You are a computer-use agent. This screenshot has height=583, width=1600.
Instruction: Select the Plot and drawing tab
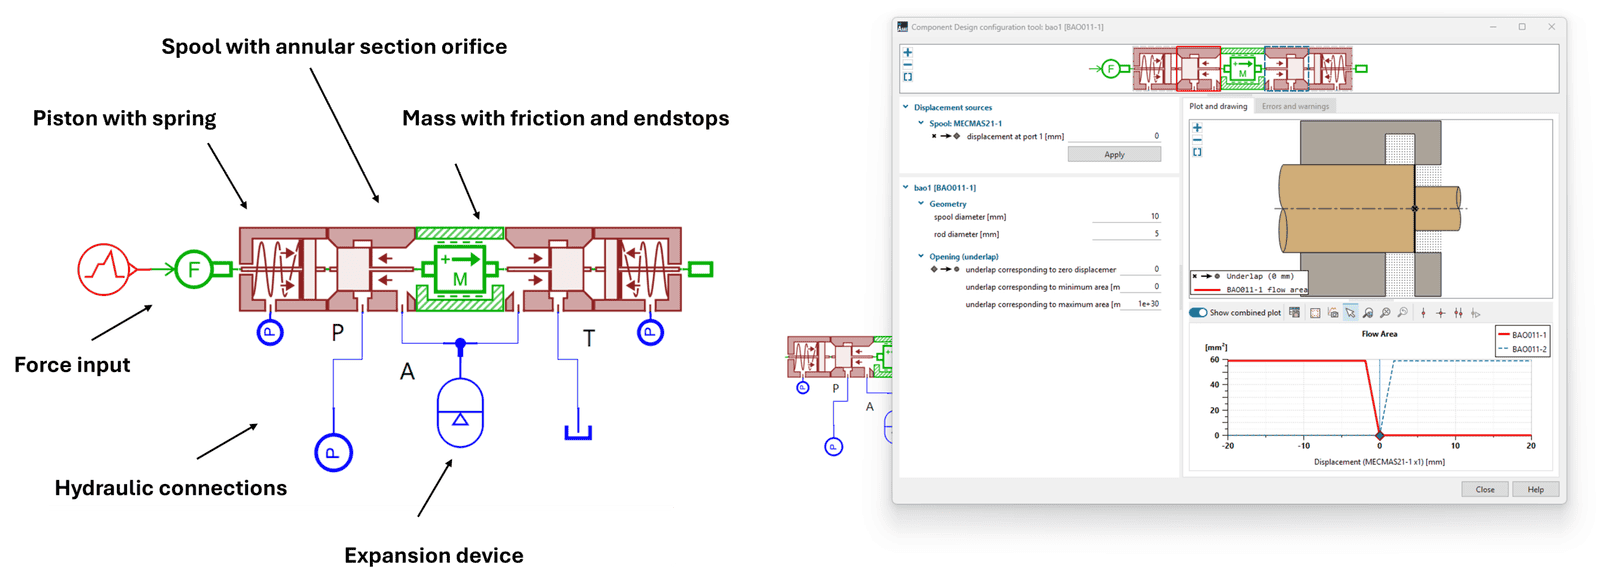click(1218, 106)
